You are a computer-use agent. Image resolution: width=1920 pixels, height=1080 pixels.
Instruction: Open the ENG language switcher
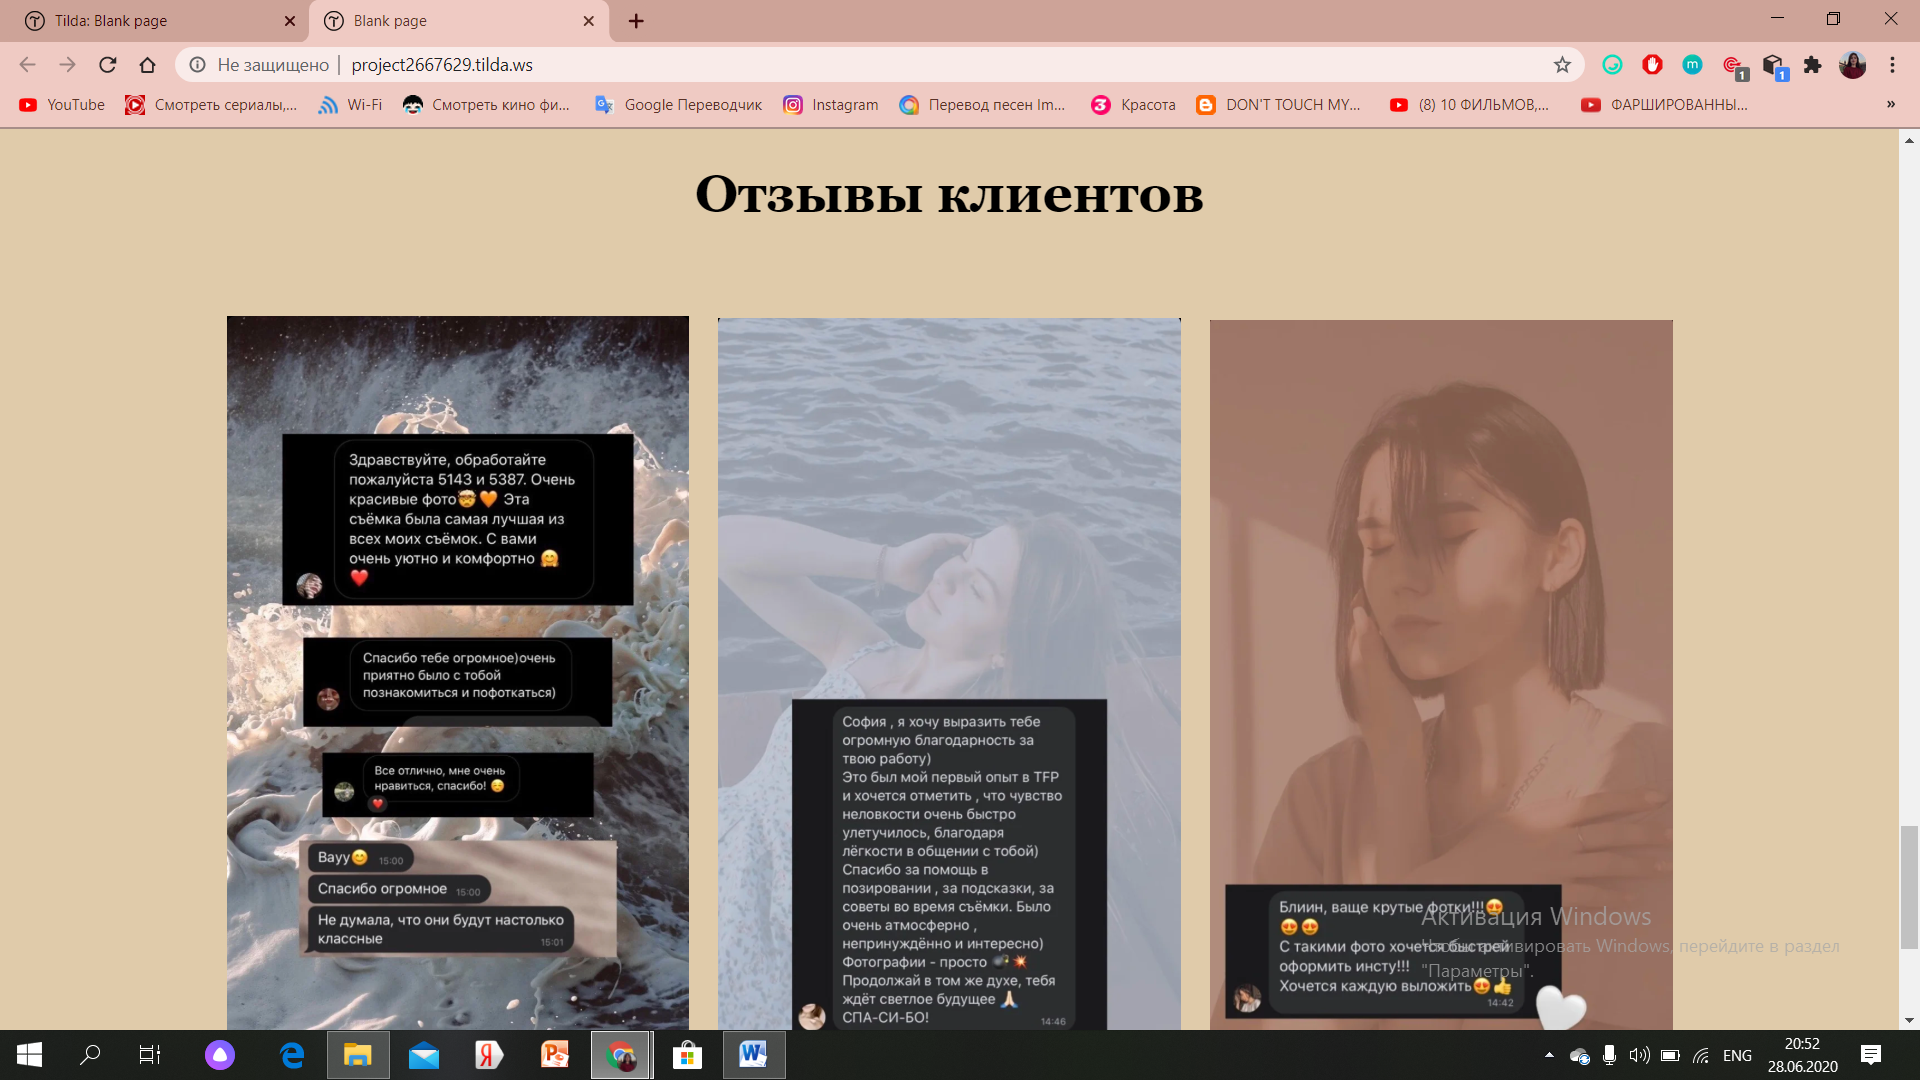1737,1055
